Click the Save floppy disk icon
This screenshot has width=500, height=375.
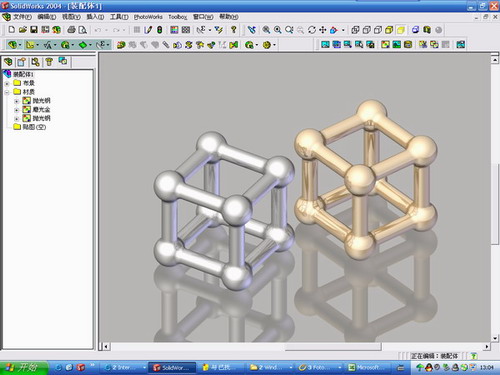(34, 30)
